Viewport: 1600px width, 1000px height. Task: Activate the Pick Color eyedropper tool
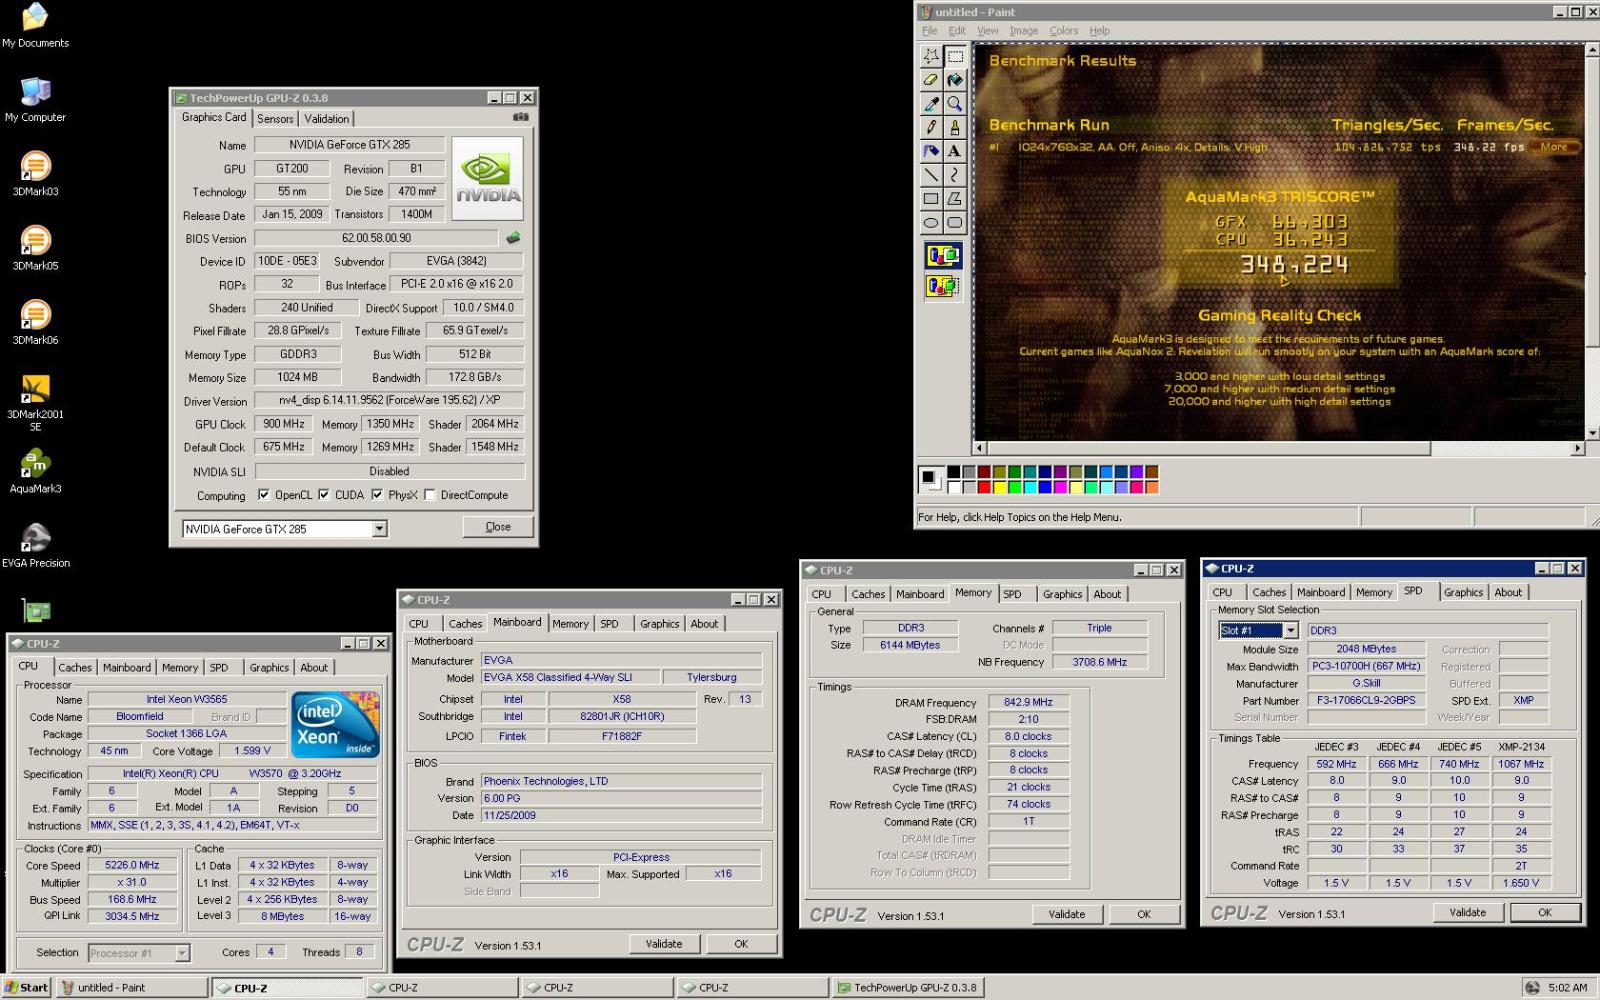(931, 103)
